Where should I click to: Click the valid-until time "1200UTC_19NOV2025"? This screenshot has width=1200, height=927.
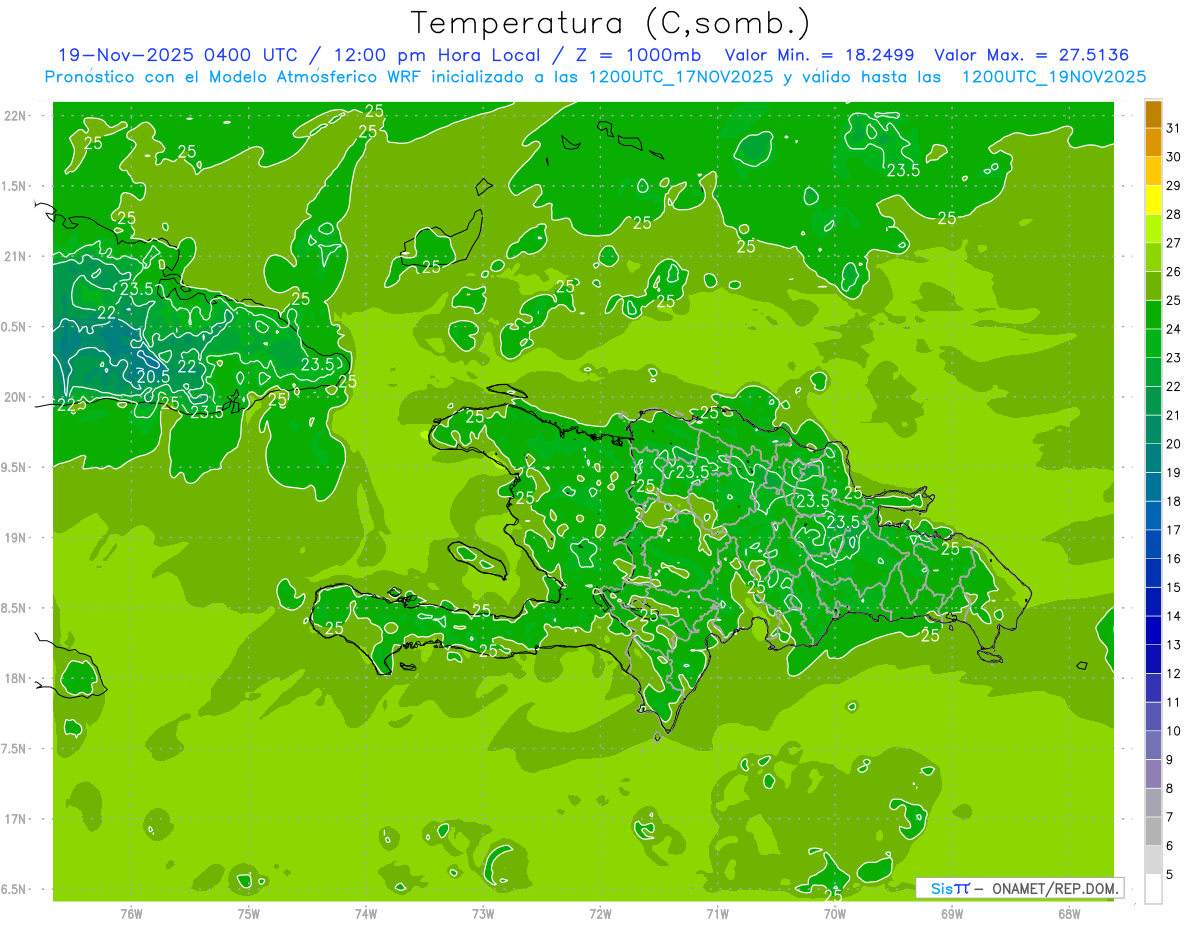(1053, 77)
